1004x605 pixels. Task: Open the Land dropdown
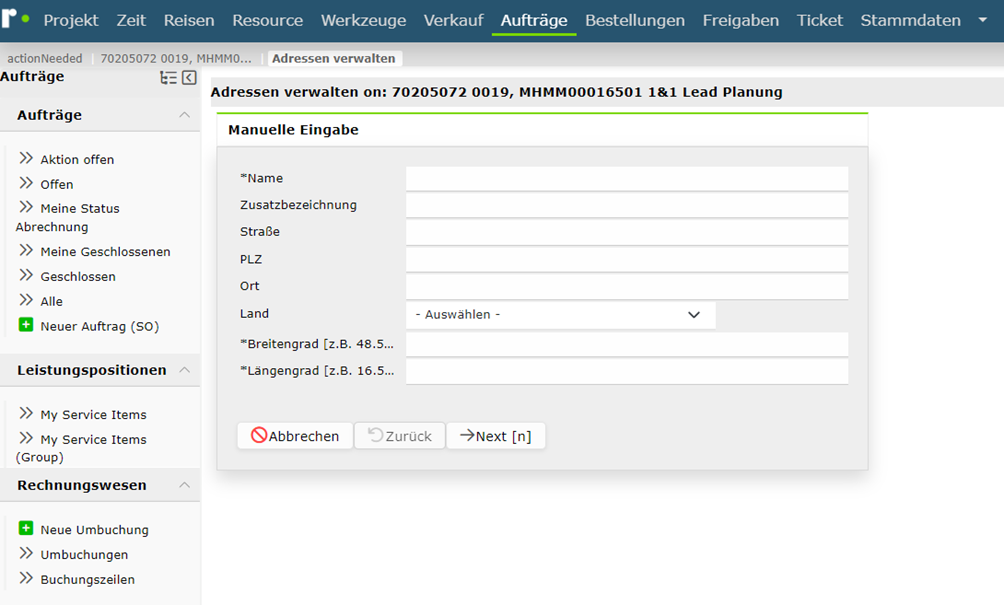560,314
